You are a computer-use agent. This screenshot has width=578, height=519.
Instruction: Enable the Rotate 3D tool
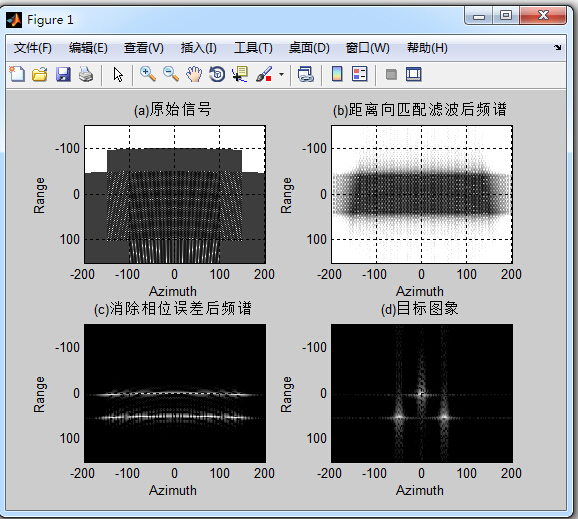(217, 74)
